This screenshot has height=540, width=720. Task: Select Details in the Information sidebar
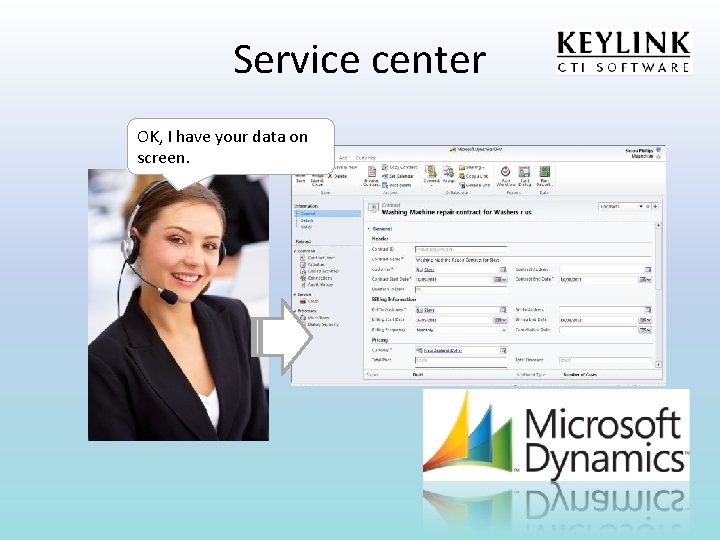307,220
